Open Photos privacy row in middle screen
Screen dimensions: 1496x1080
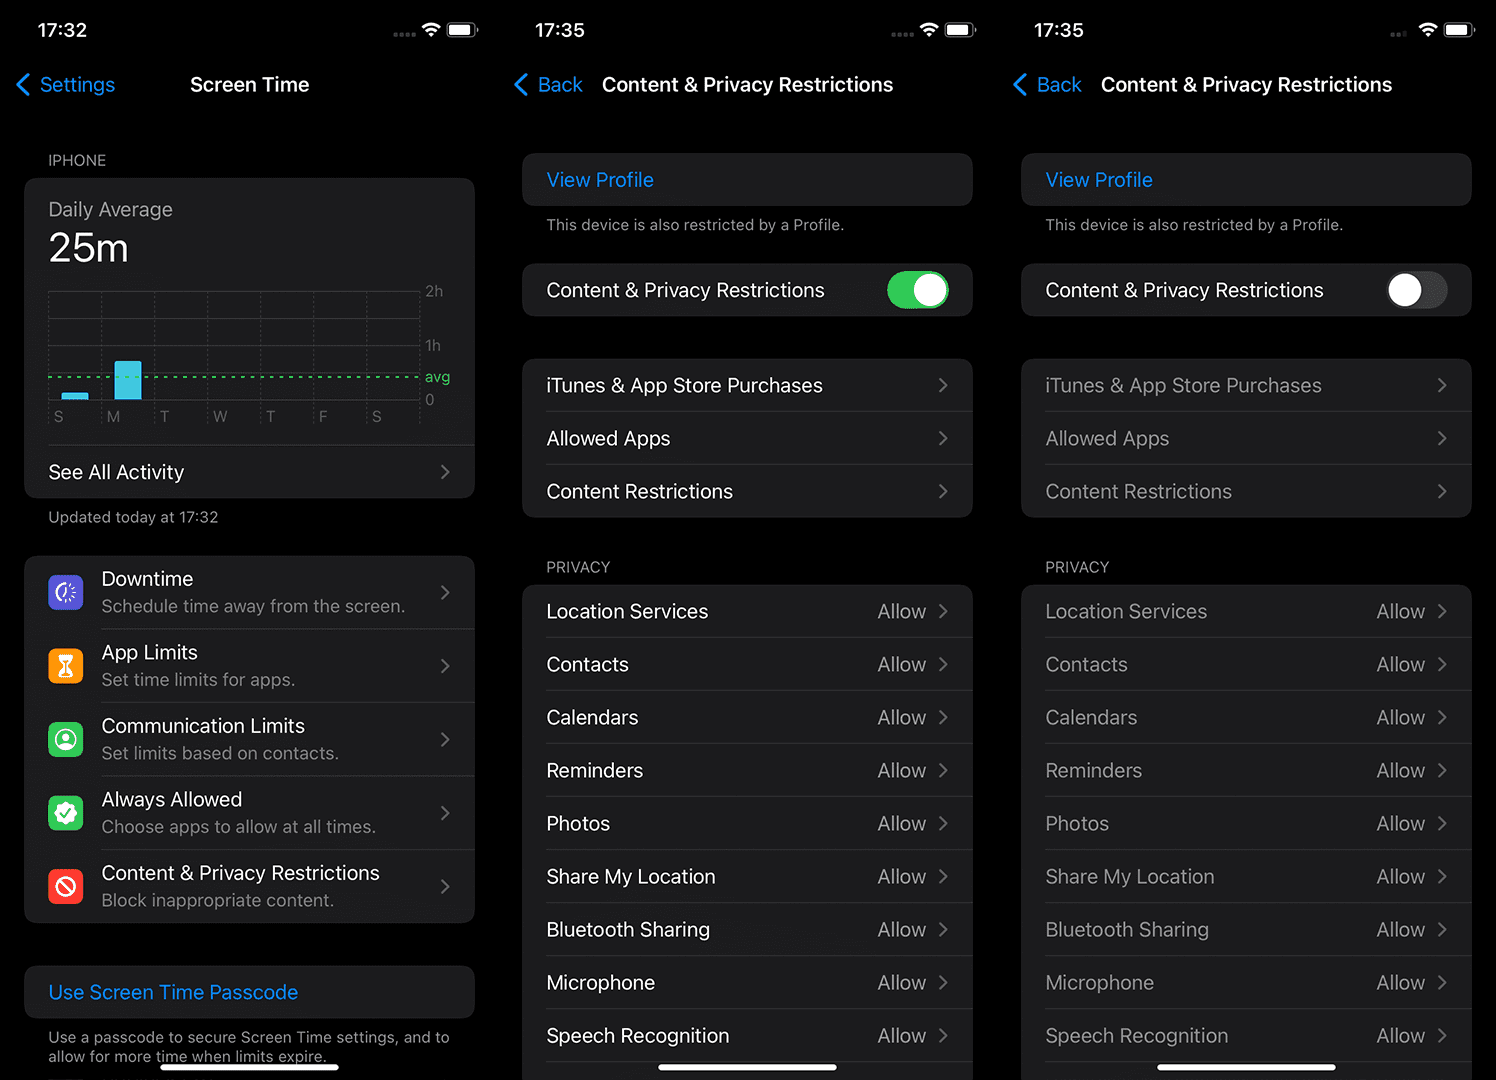(747, 823)
